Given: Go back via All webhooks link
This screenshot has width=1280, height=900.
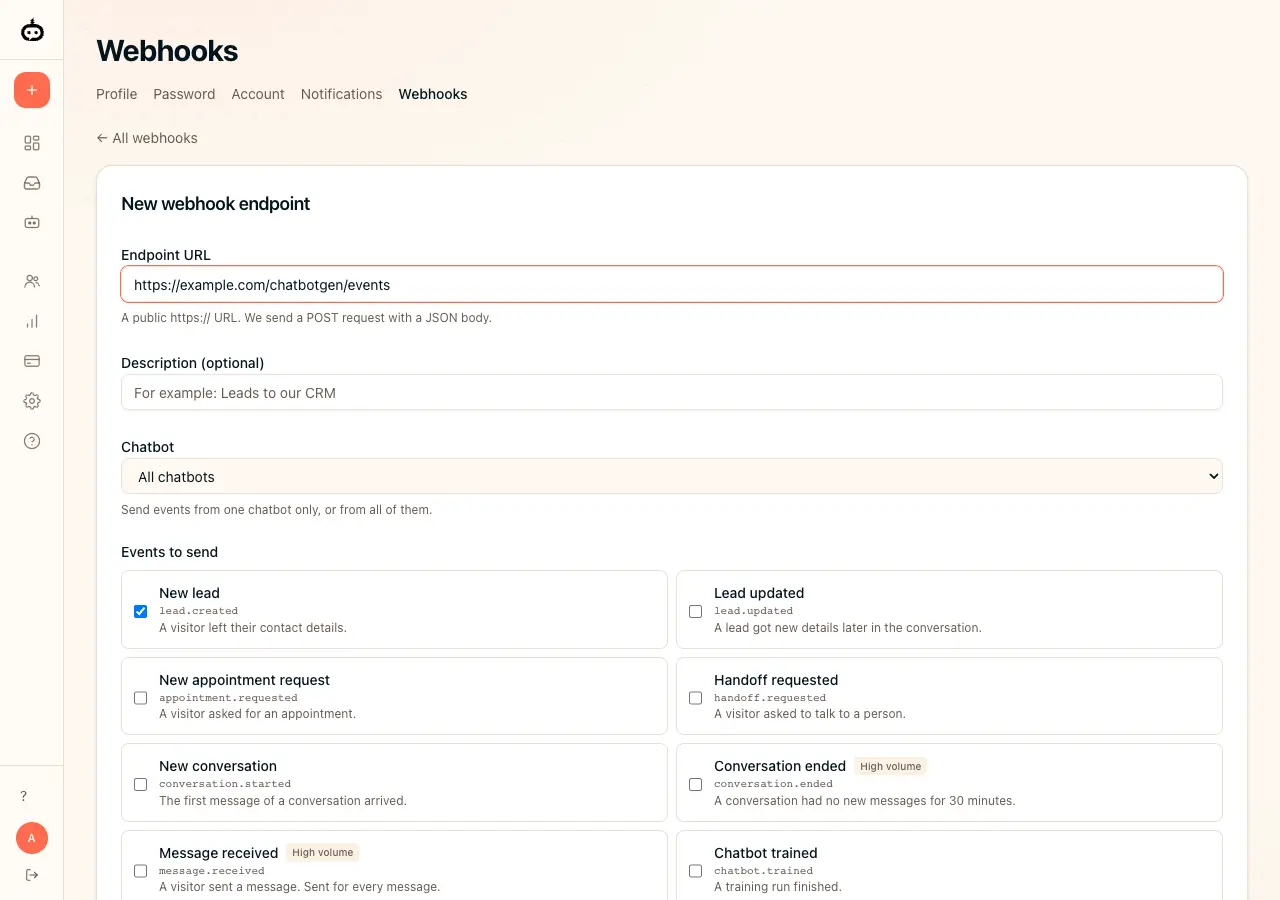Looking at the screenshot, I should 147,138.
